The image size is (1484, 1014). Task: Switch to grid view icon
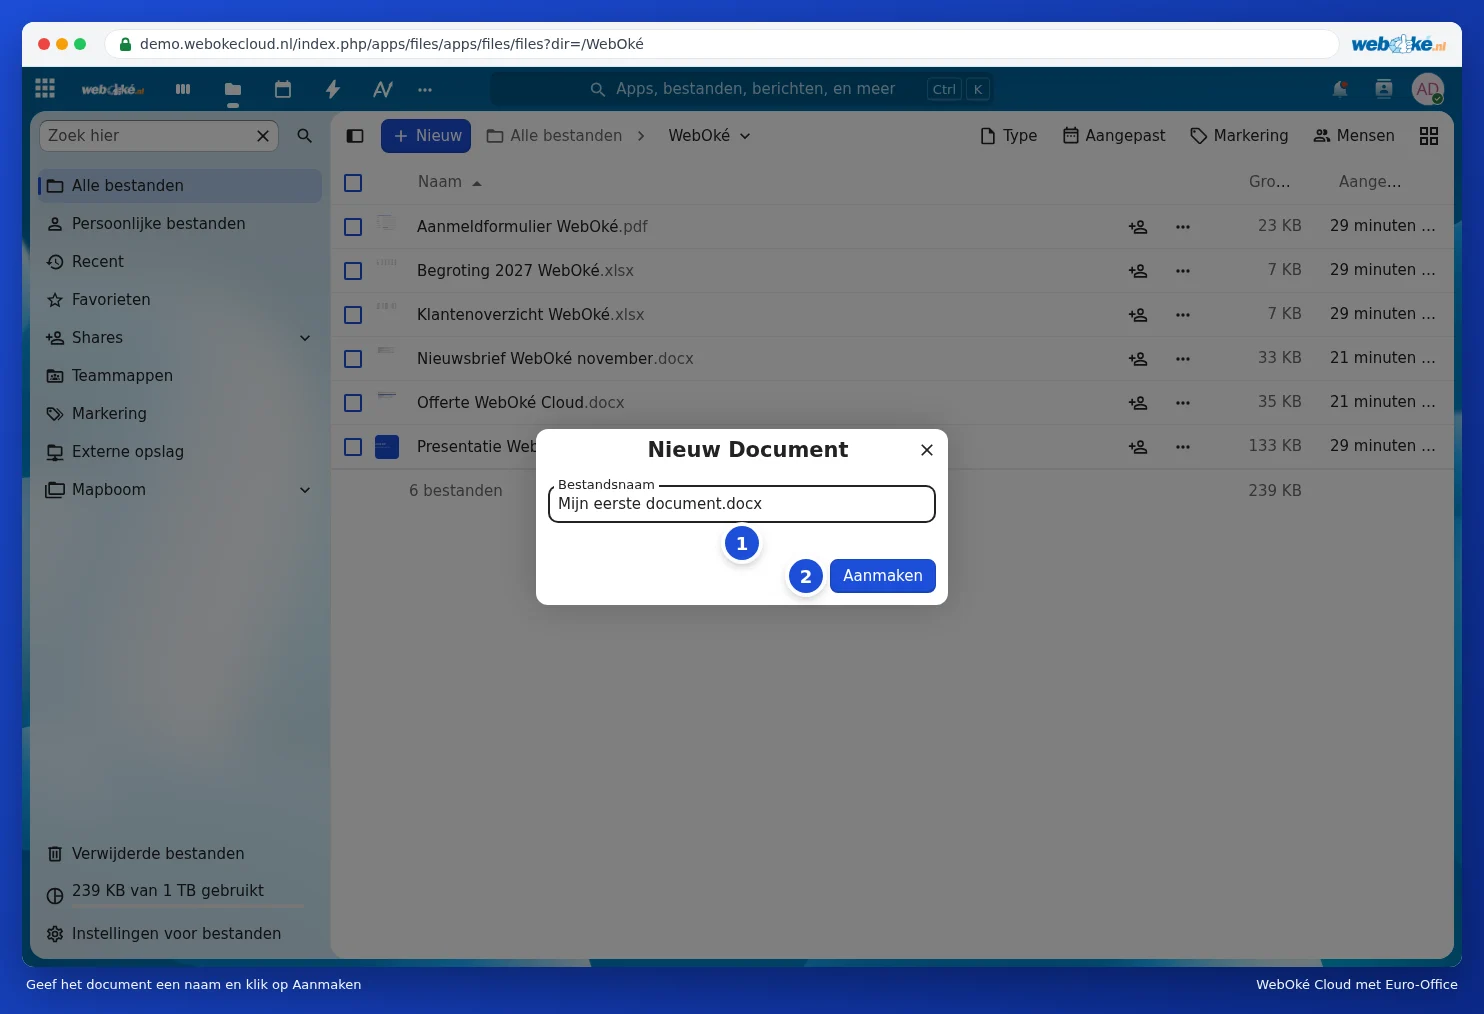click(1429, 136)
